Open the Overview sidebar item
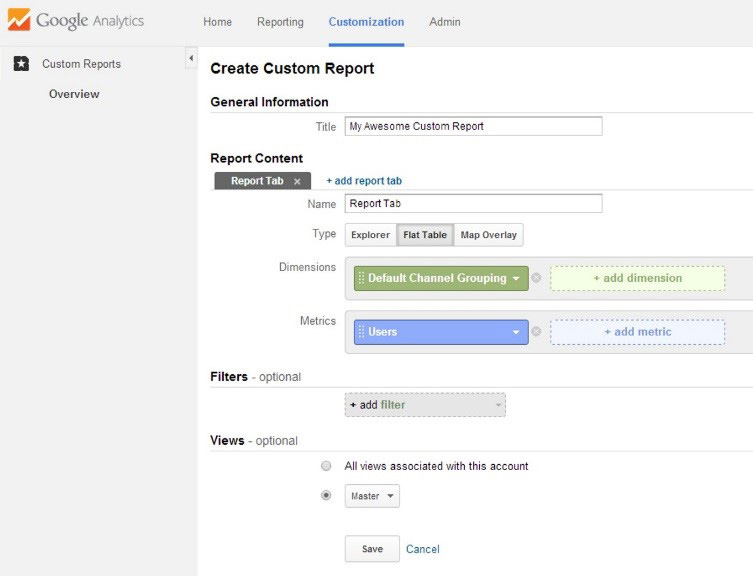The width and height of the screenshot is (753, 576). (74, 94)
